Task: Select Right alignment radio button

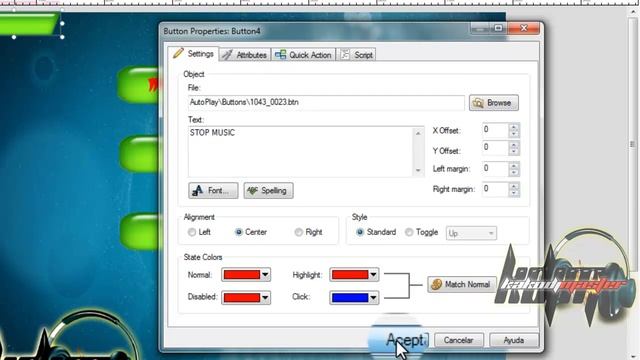Action: (x=298, y=232)
